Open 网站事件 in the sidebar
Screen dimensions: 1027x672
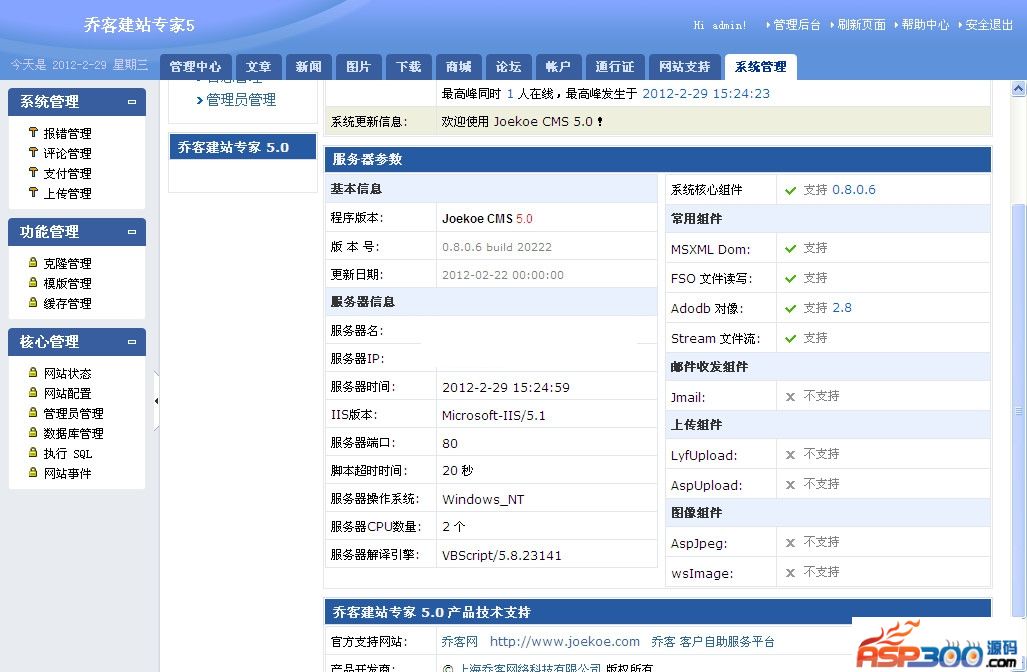coord(67,473)
